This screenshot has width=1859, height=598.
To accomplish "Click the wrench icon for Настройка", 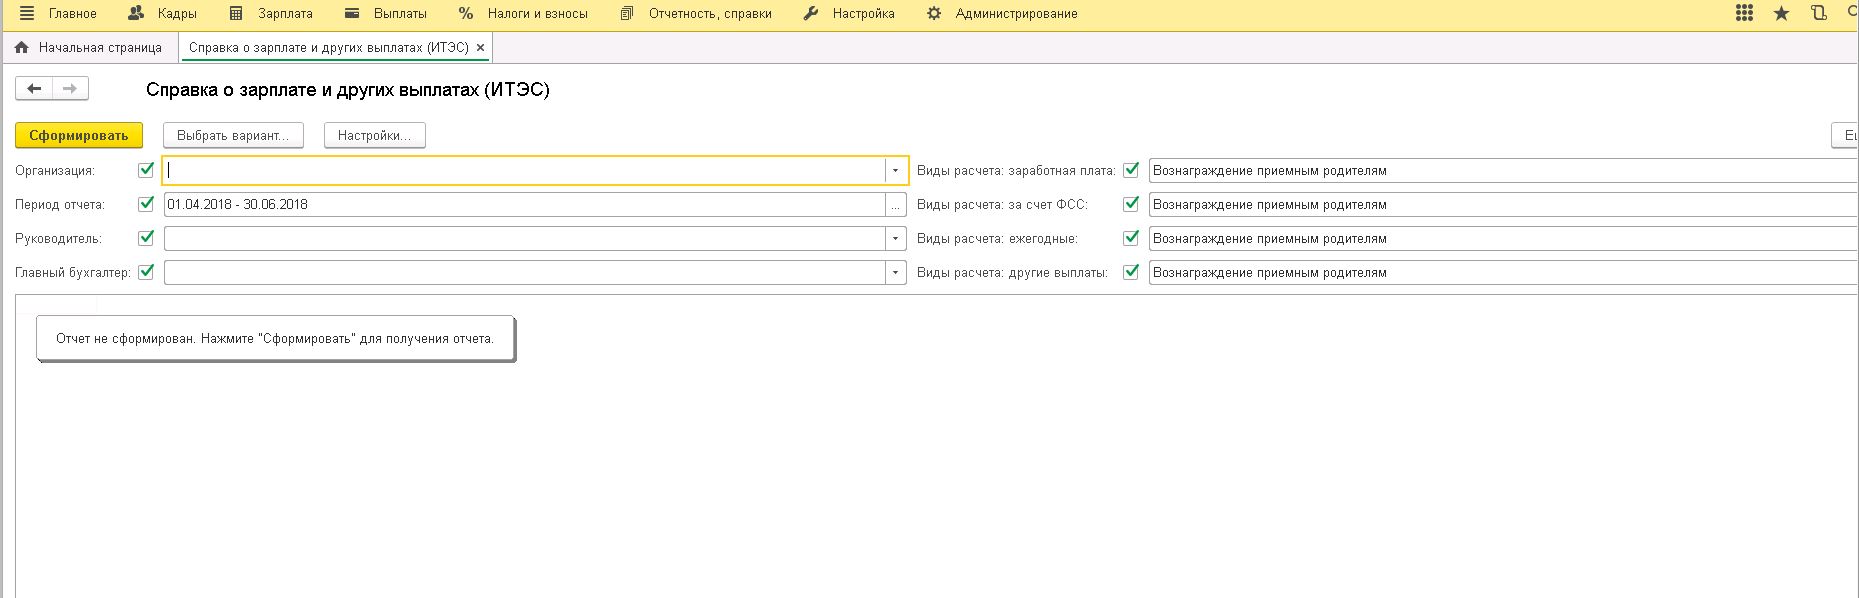I will [x=811, y=14].
